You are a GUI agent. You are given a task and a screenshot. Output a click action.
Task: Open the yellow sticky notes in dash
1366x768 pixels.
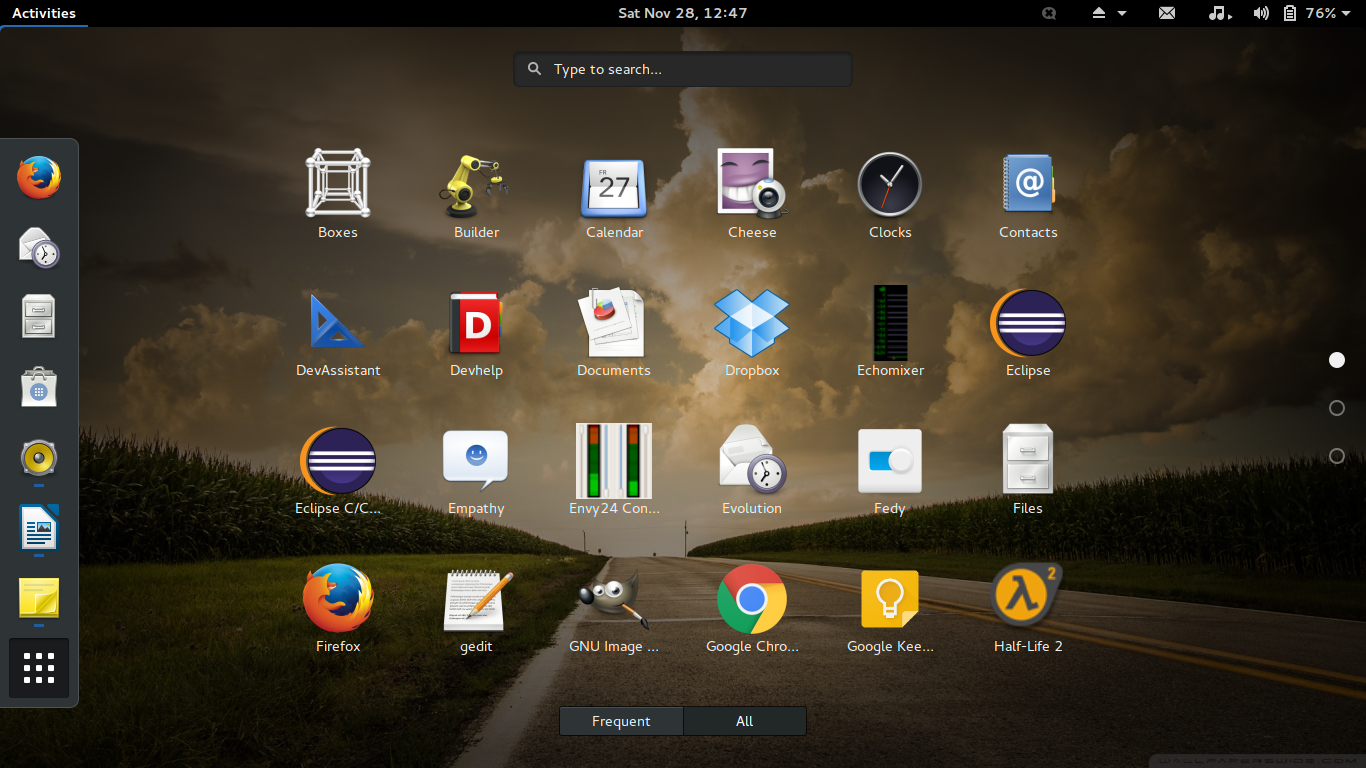pos(39,597)
